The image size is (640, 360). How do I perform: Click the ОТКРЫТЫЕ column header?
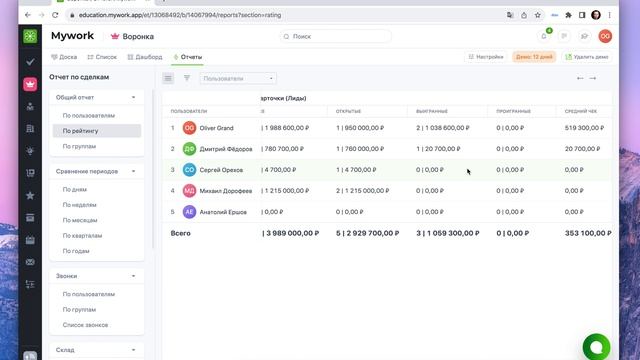click(x=348, y=111)
